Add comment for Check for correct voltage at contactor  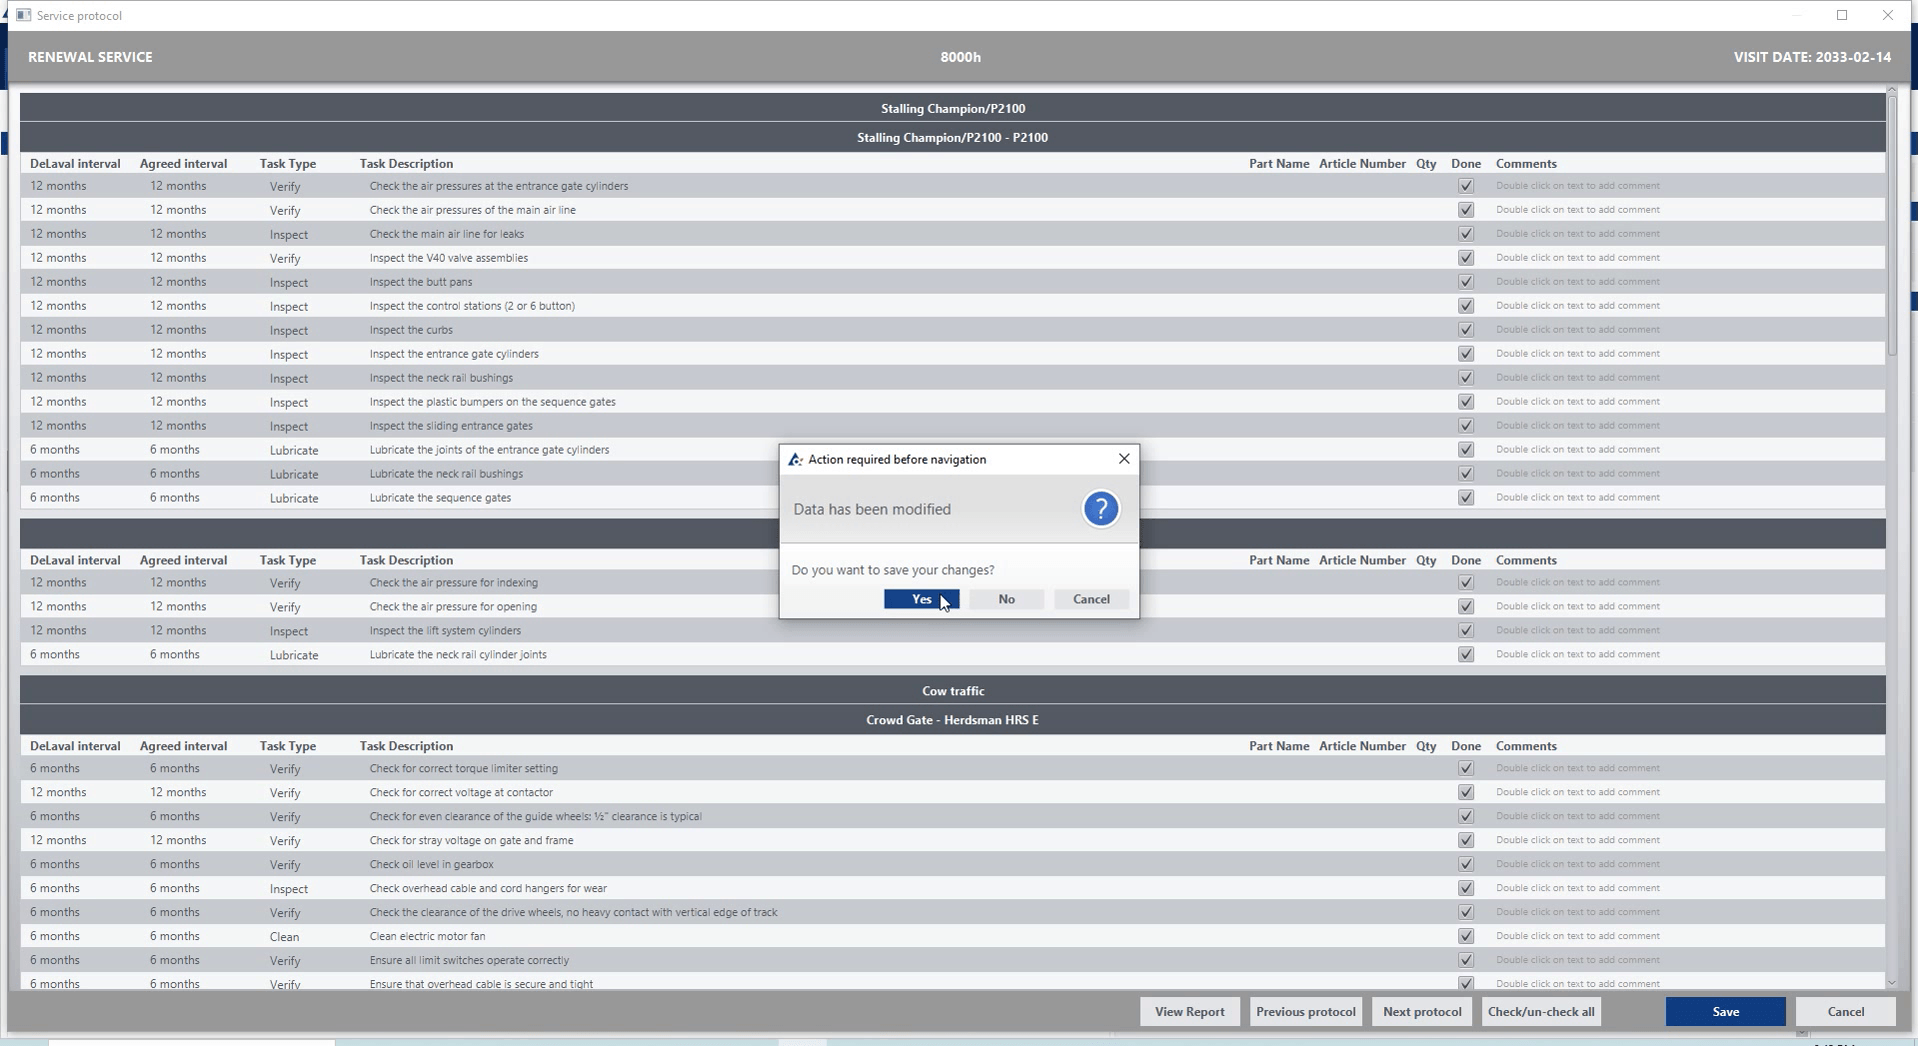coord(1577,792)
